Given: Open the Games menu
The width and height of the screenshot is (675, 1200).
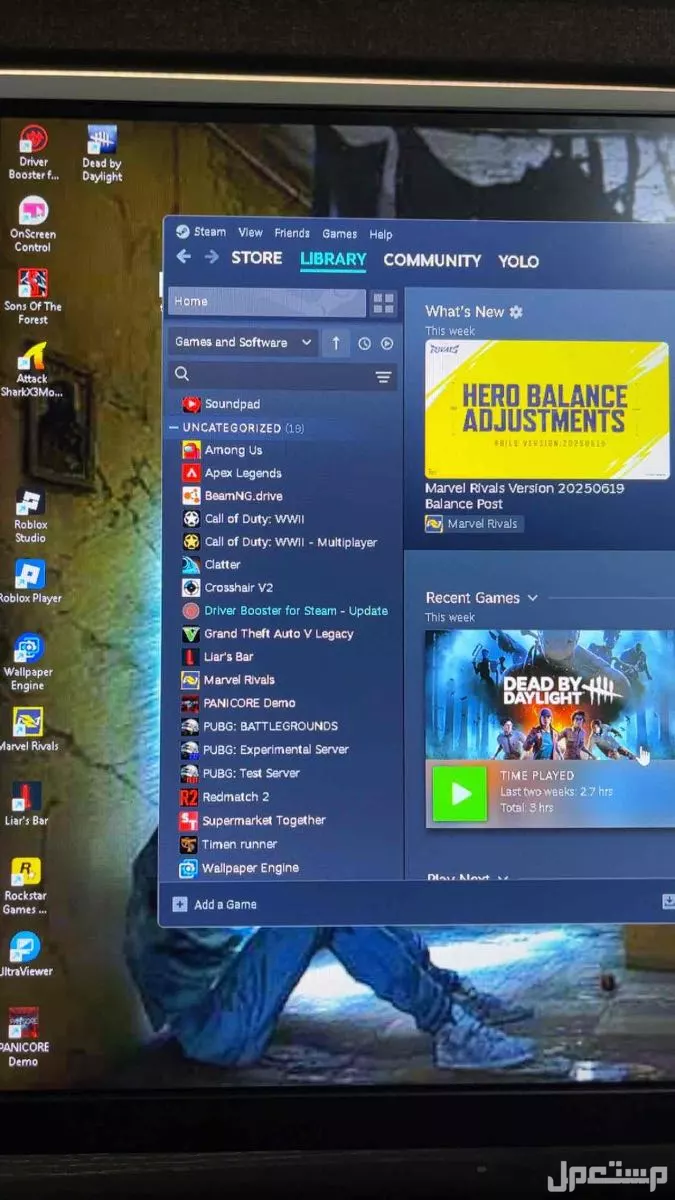Looking at the screenshot, I should pos(339,234).
